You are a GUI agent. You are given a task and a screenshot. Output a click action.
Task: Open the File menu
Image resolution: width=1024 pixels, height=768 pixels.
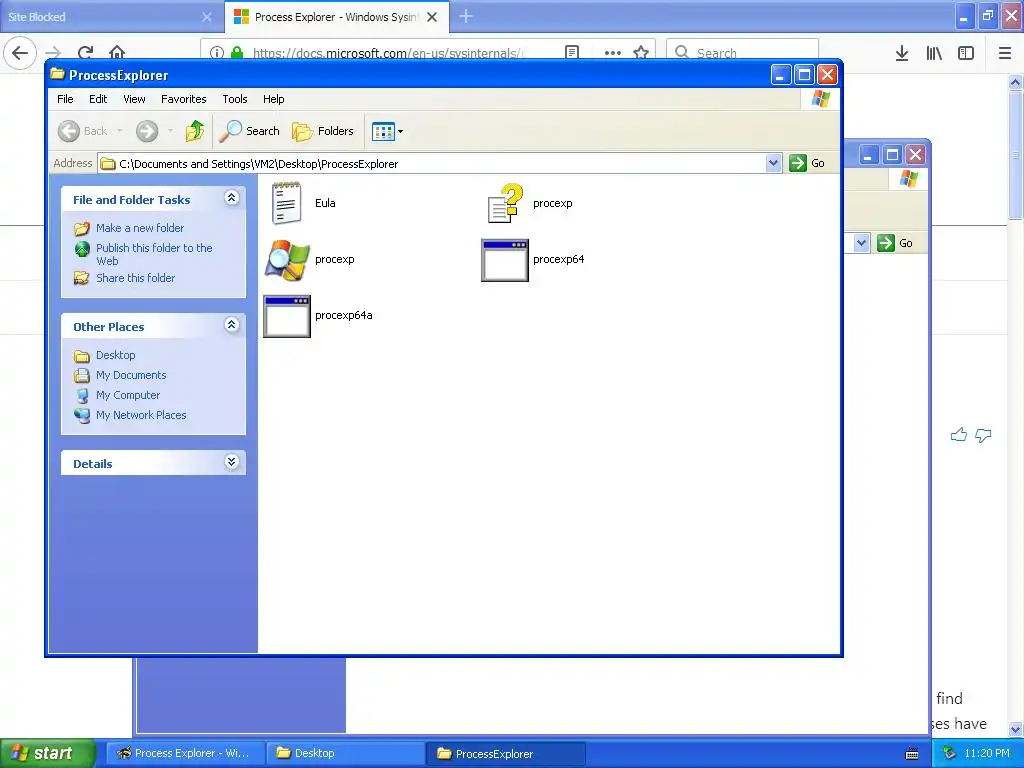coord(65,99)
